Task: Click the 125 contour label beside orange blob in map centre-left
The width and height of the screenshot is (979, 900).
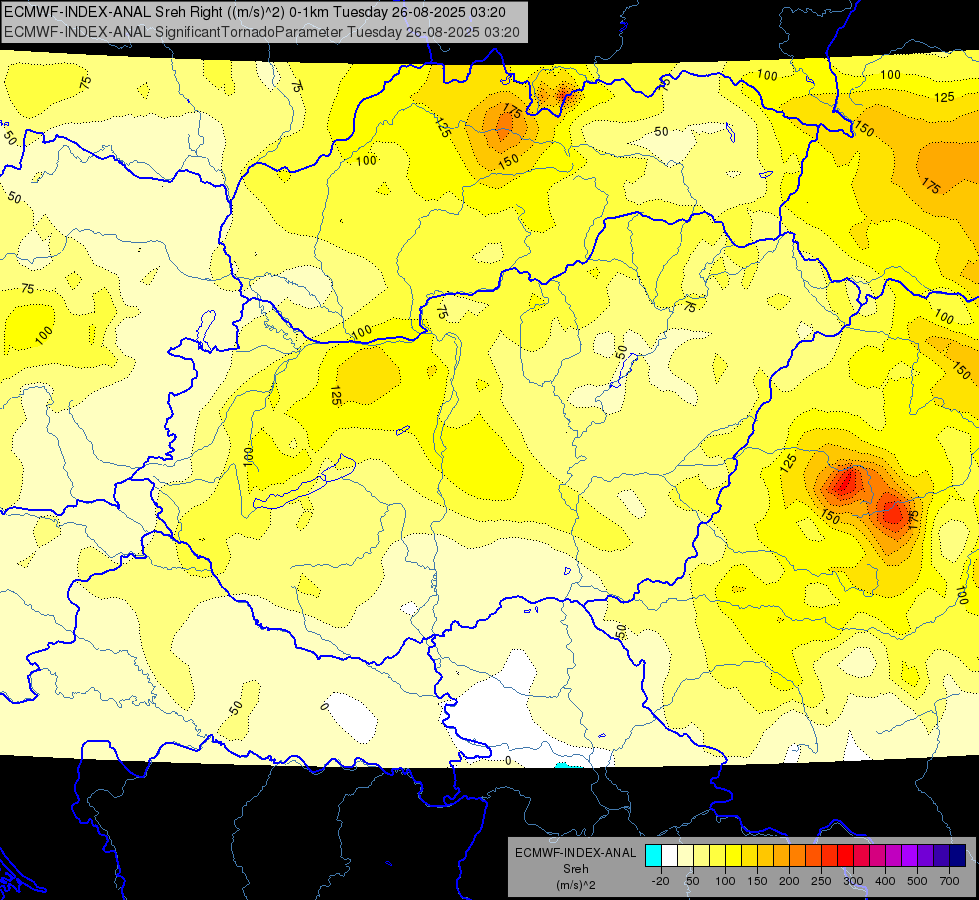Action: pos(335,396)
